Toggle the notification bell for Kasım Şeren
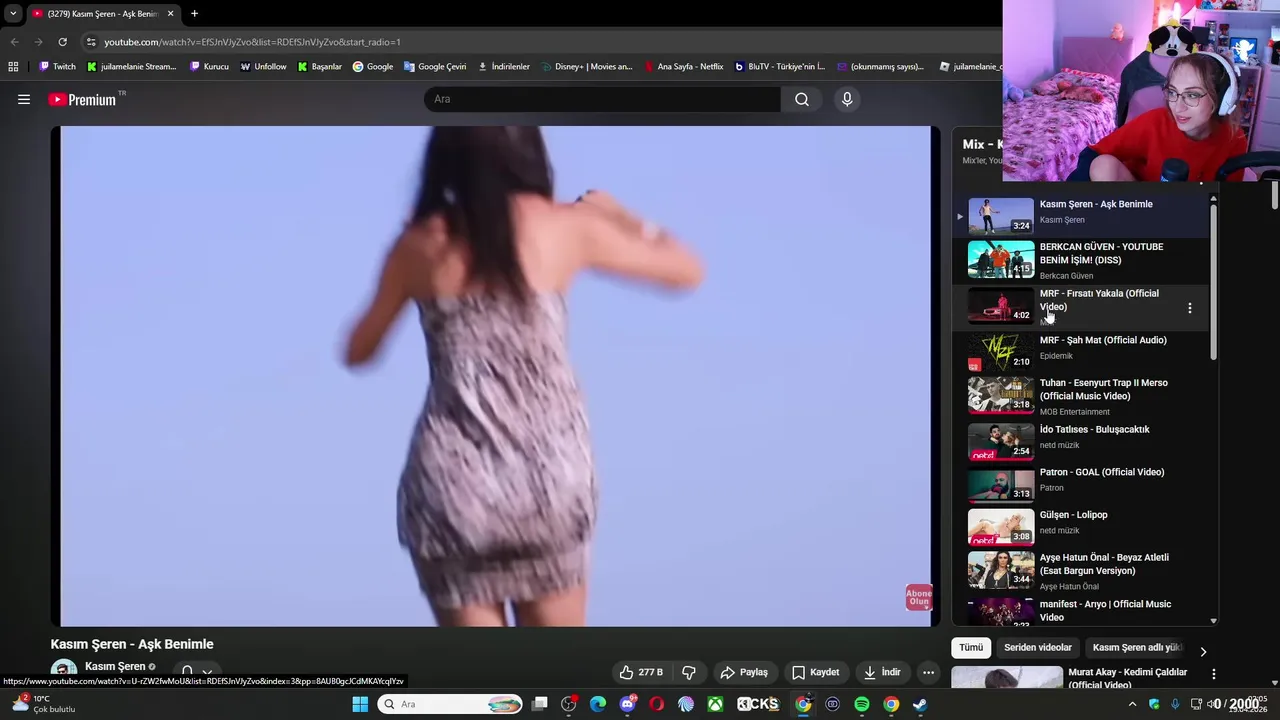Screen dimensions: 1280x720 (x=187, y=672)
